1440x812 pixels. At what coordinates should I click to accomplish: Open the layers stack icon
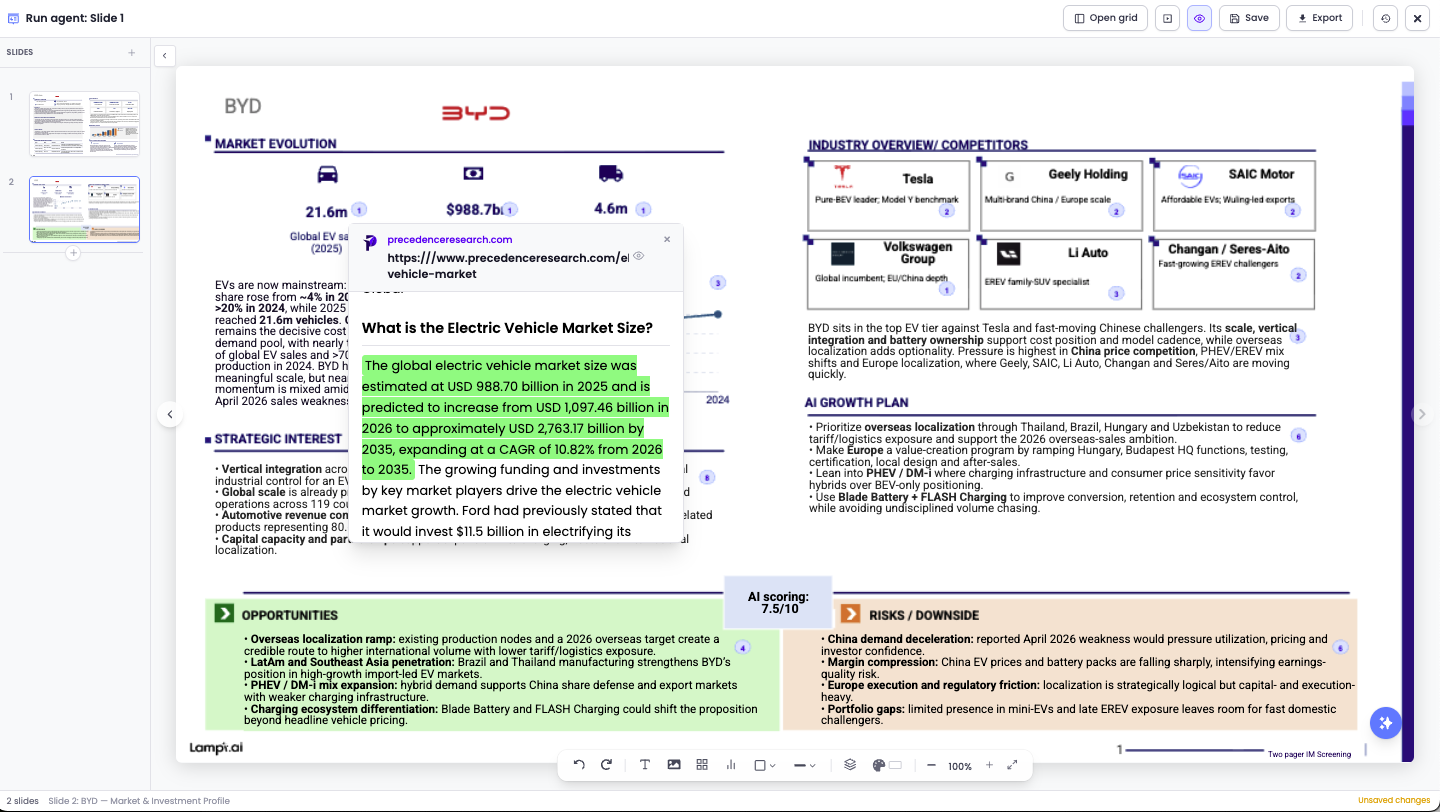850,765
